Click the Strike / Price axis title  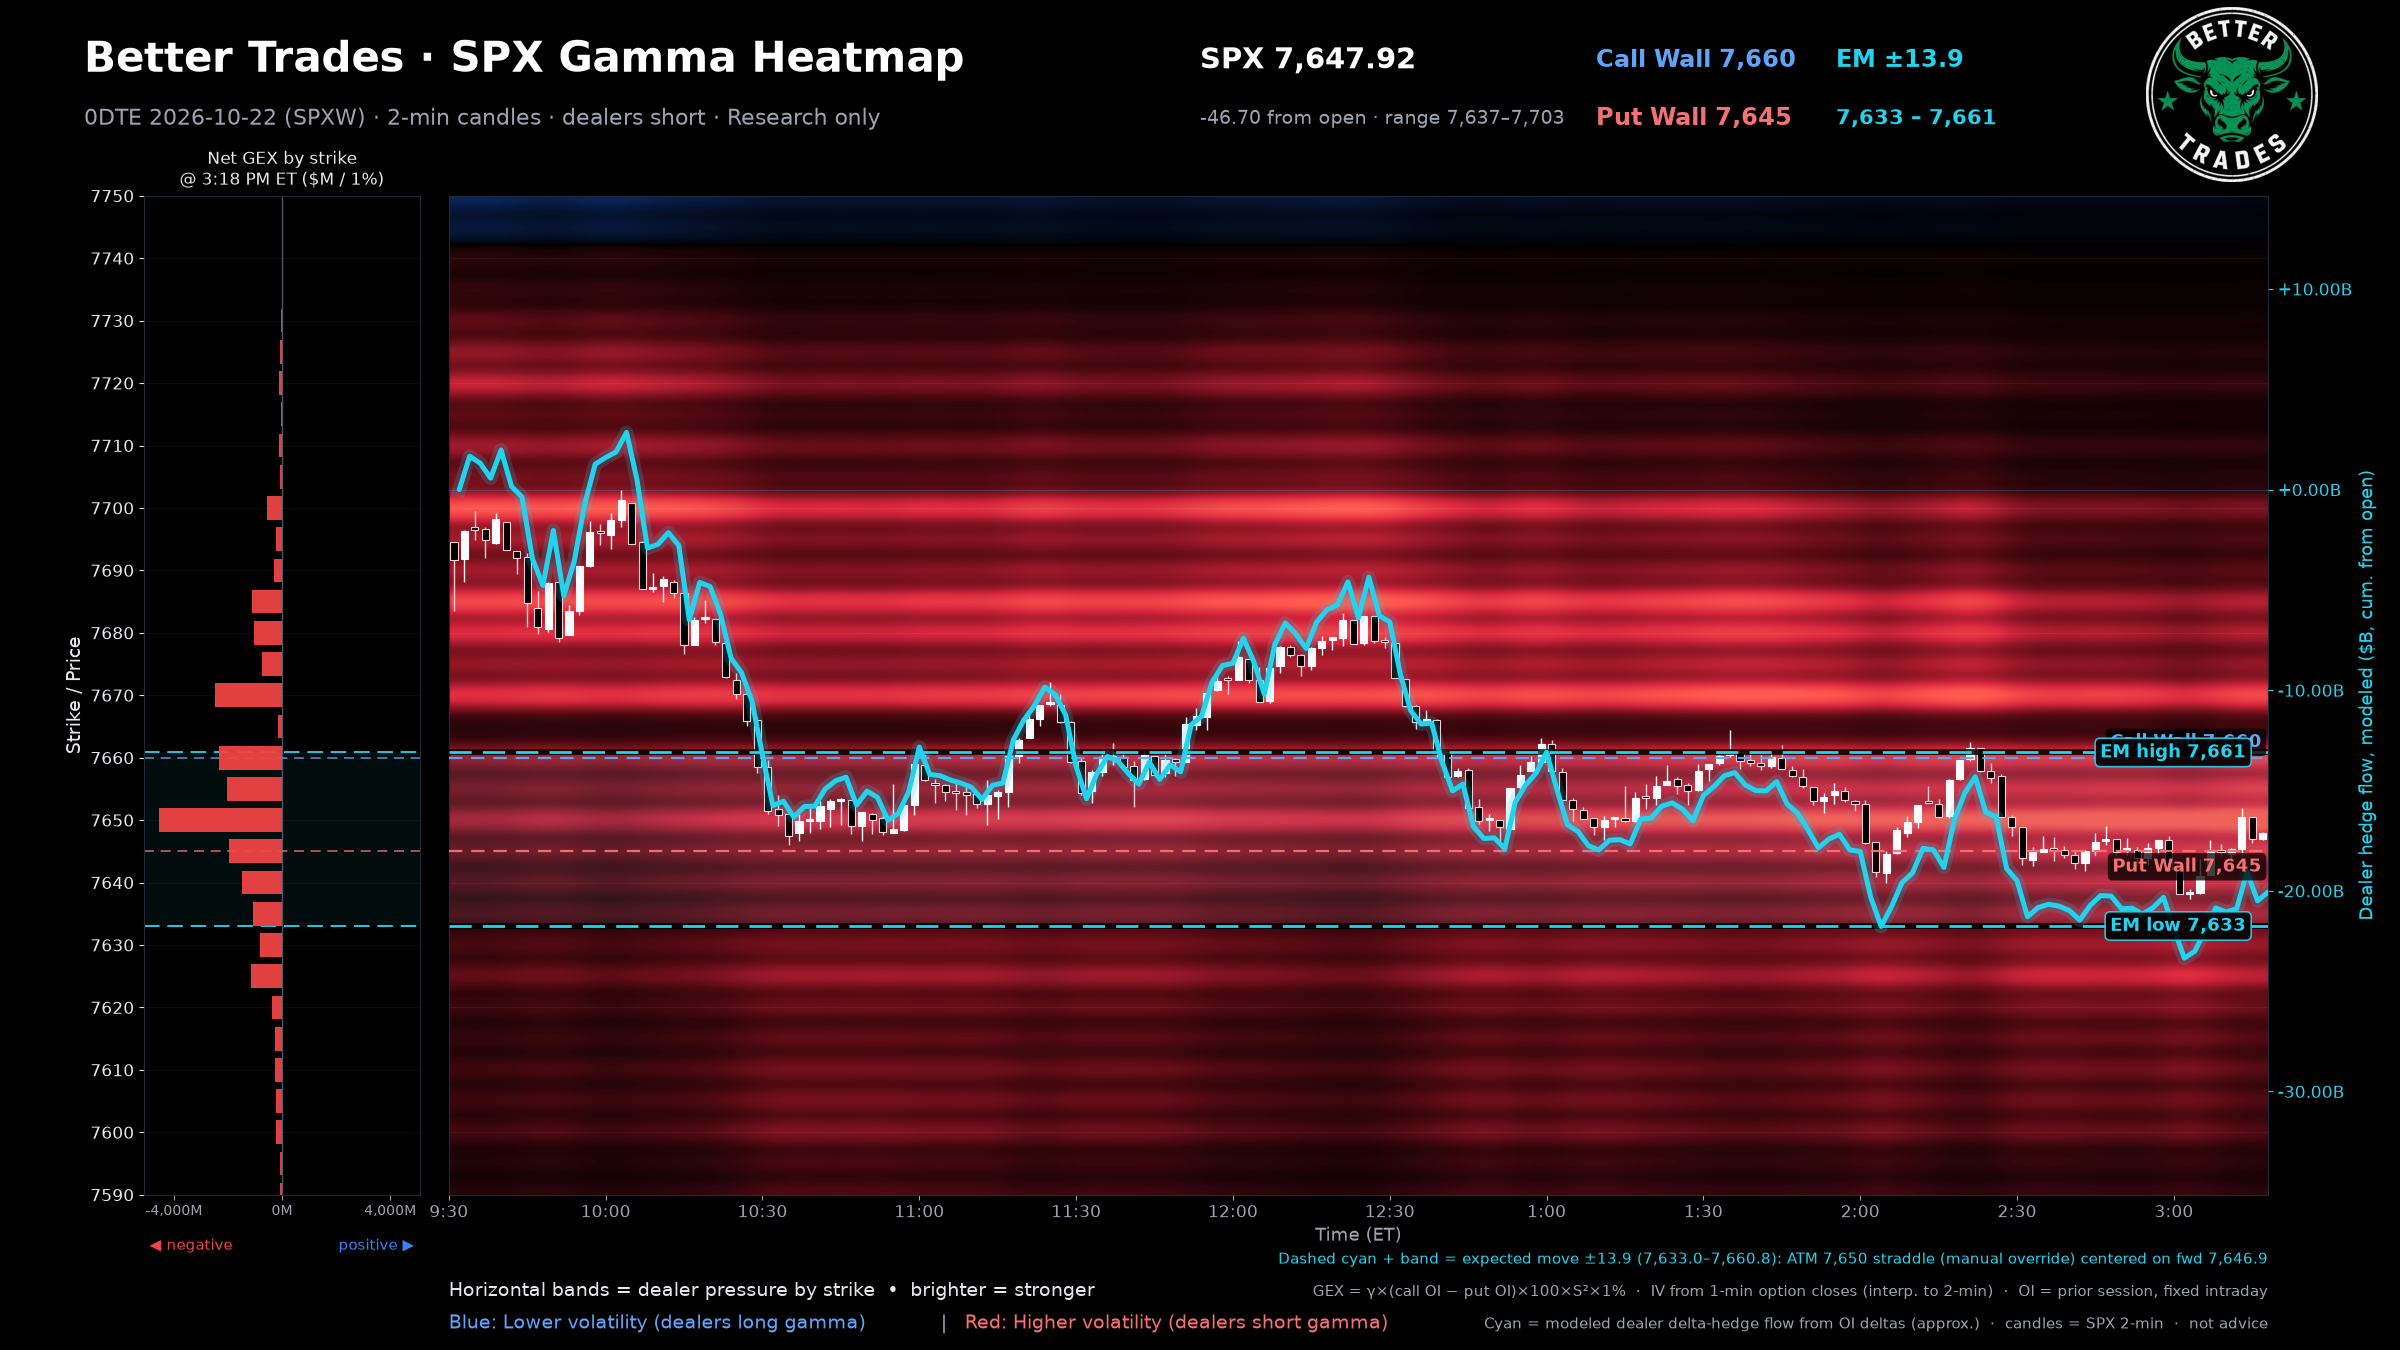pos(74,695)
